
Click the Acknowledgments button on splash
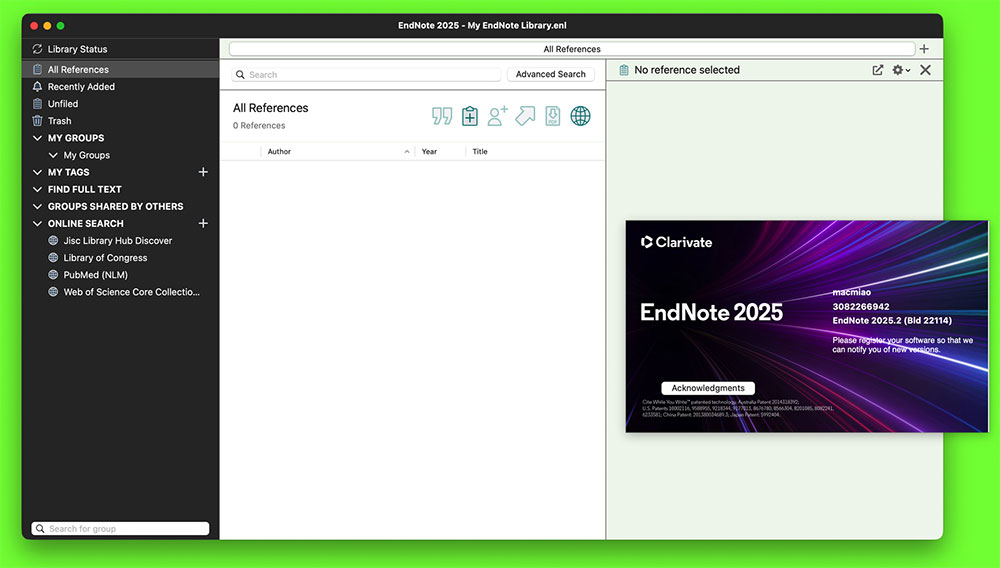[708, 388]
